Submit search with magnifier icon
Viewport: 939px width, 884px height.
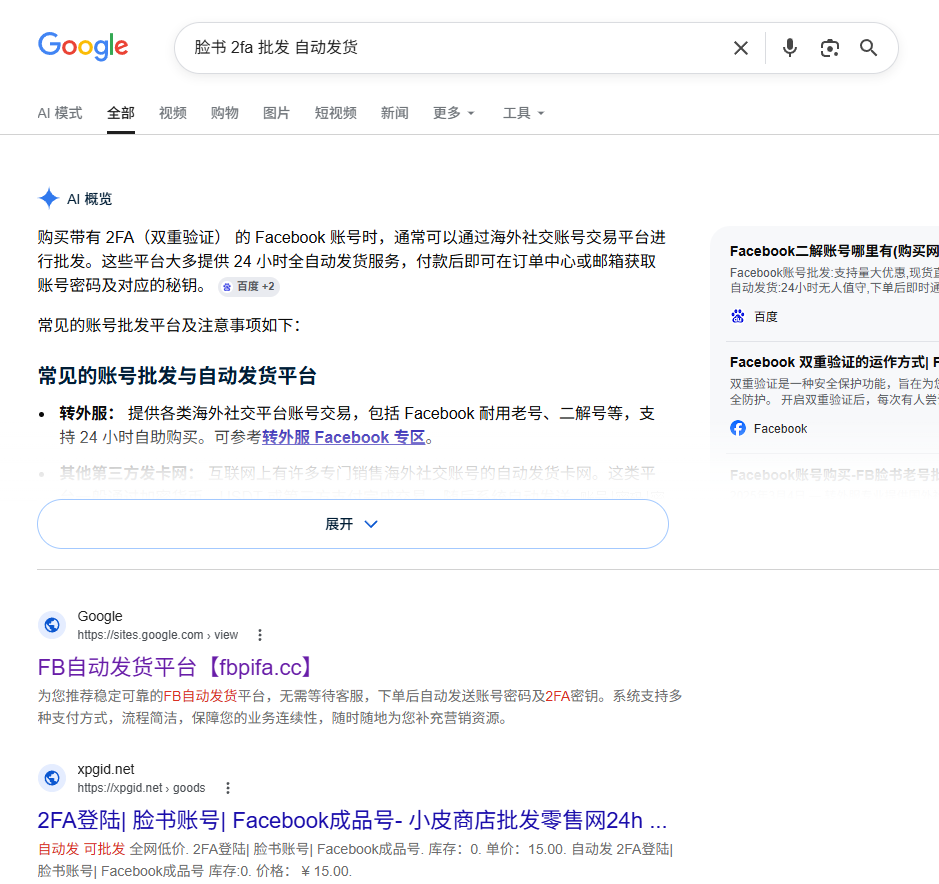(x=868, y=48)
